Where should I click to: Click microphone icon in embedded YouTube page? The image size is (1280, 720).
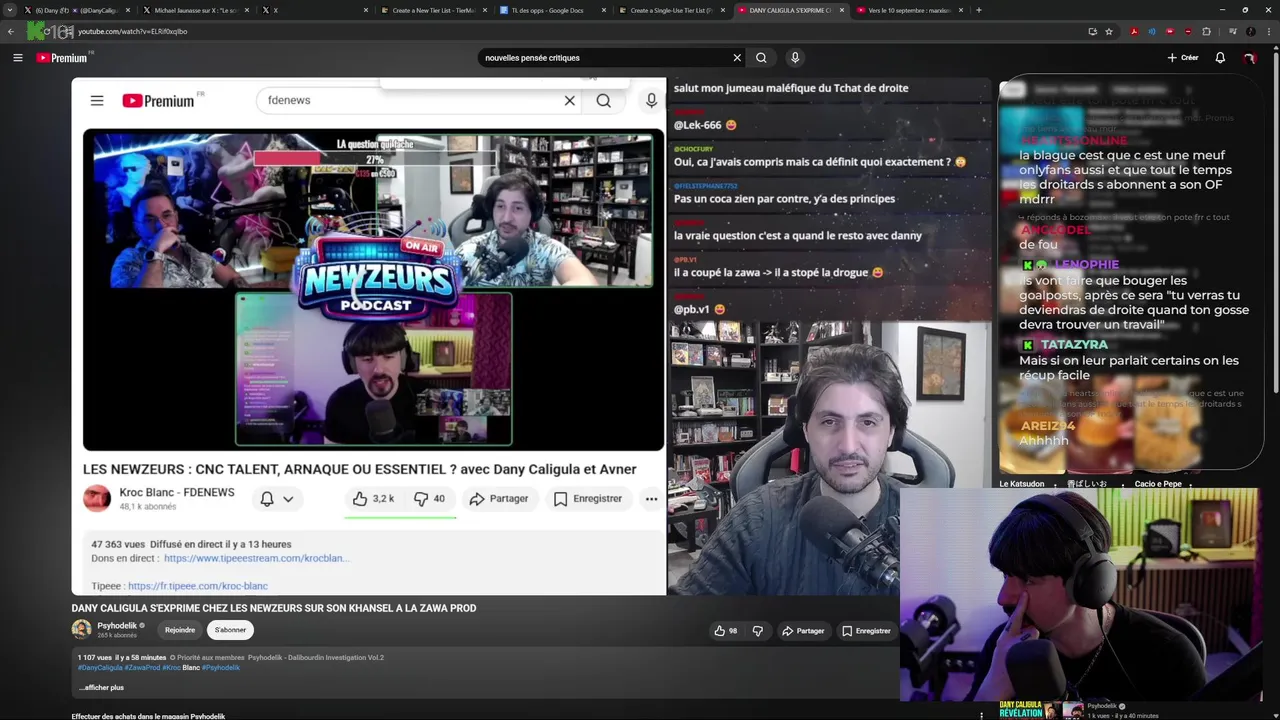click(651, 100)
